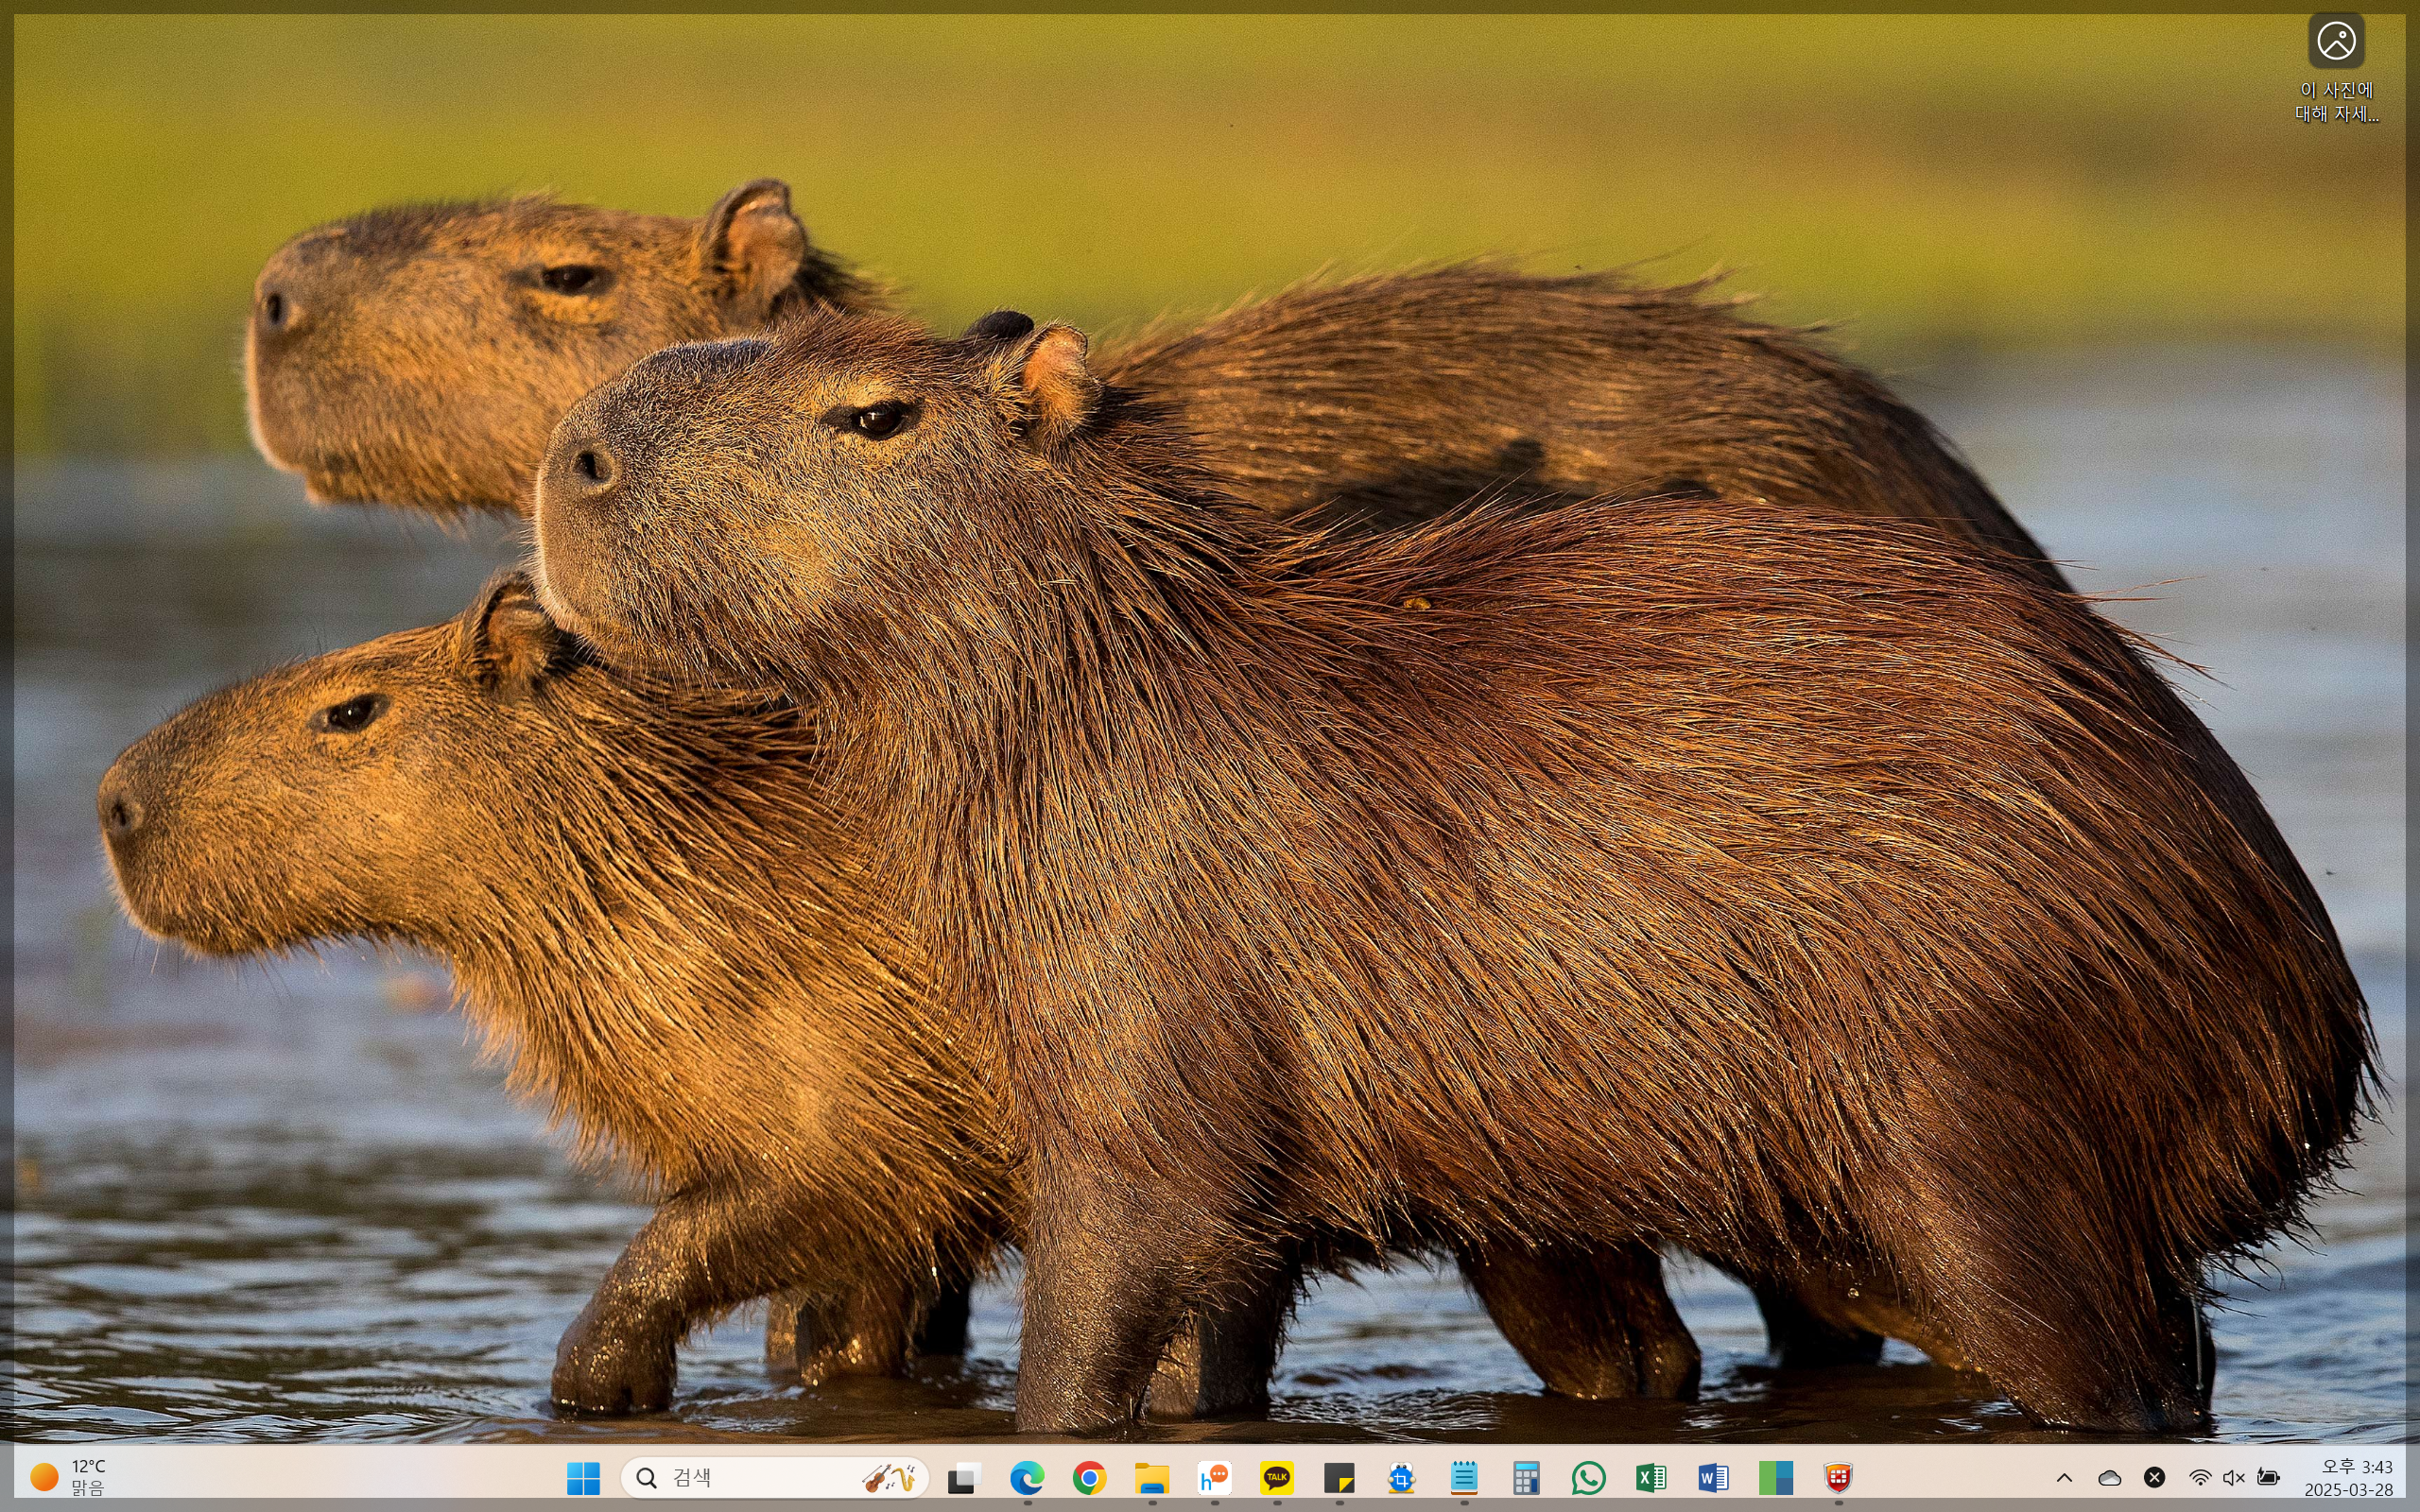This screenshot has height=1512, width=2420.
Task: Unmute the muted speaker volume icon
Action: (x=2233, y=1477)
